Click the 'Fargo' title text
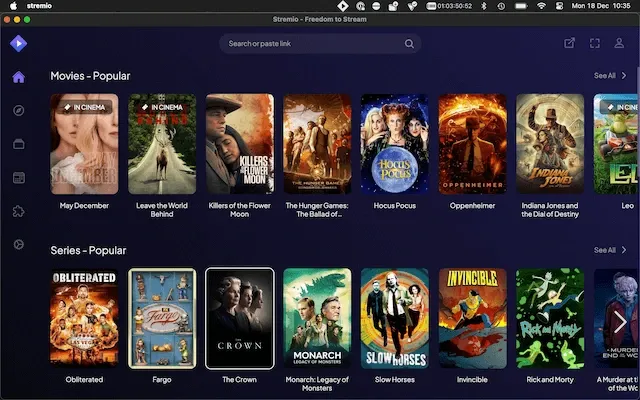640x400 pixels. (x=162, y=380)
